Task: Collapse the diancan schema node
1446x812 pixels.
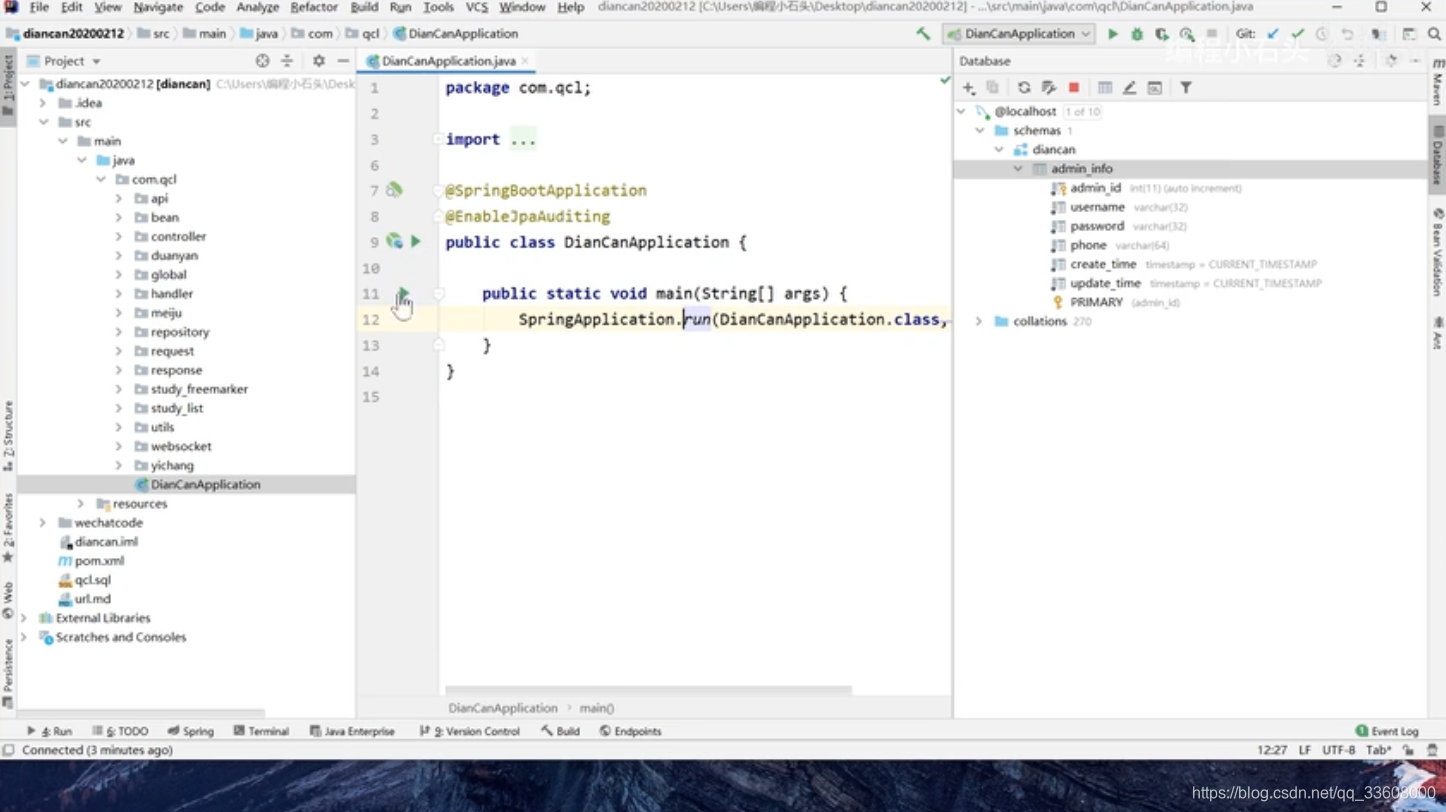Action: (x=999, y=150)
